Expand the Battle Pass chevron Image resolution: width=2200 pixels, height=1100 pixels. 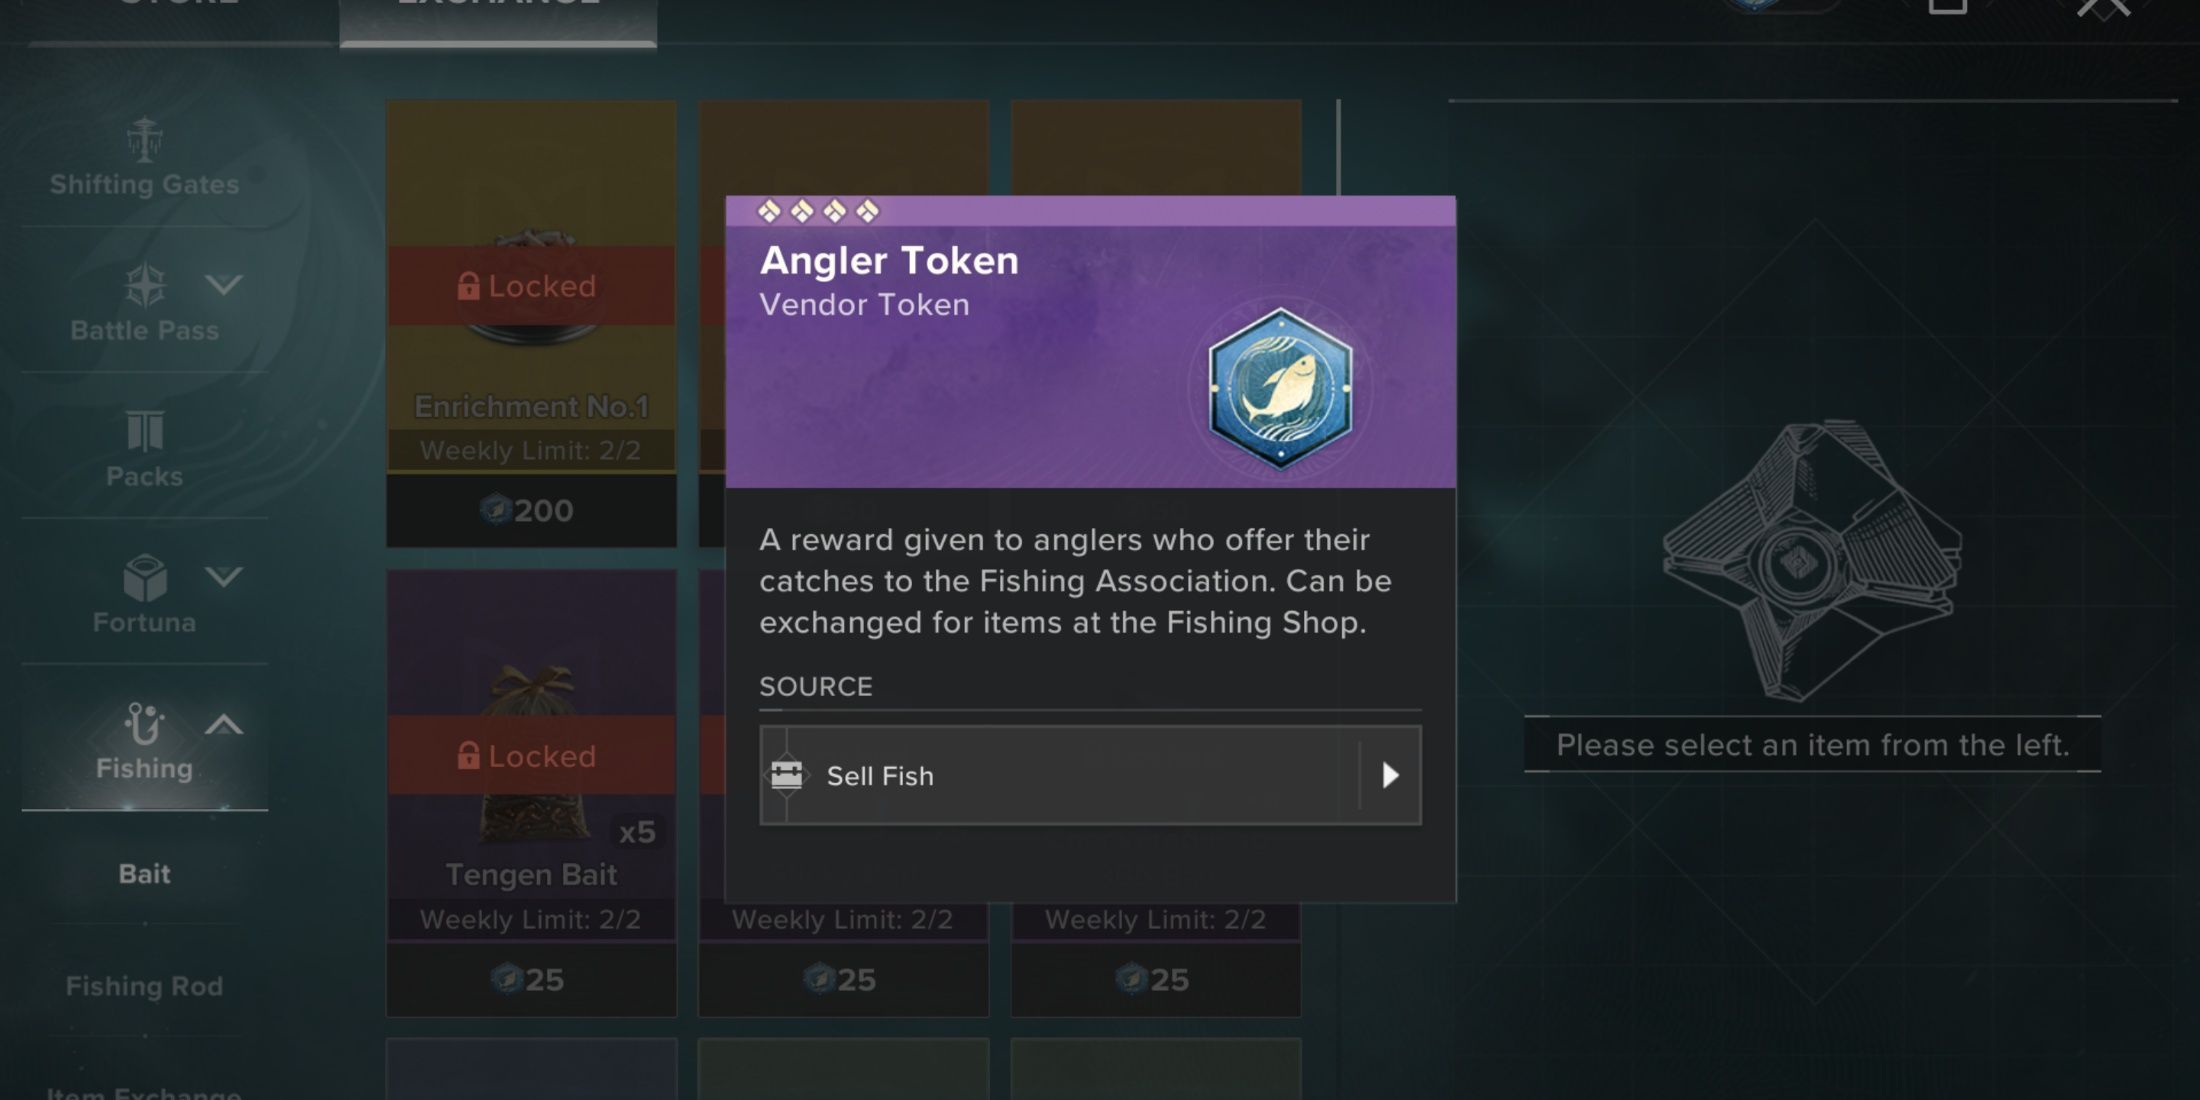(x=224, y=285)
